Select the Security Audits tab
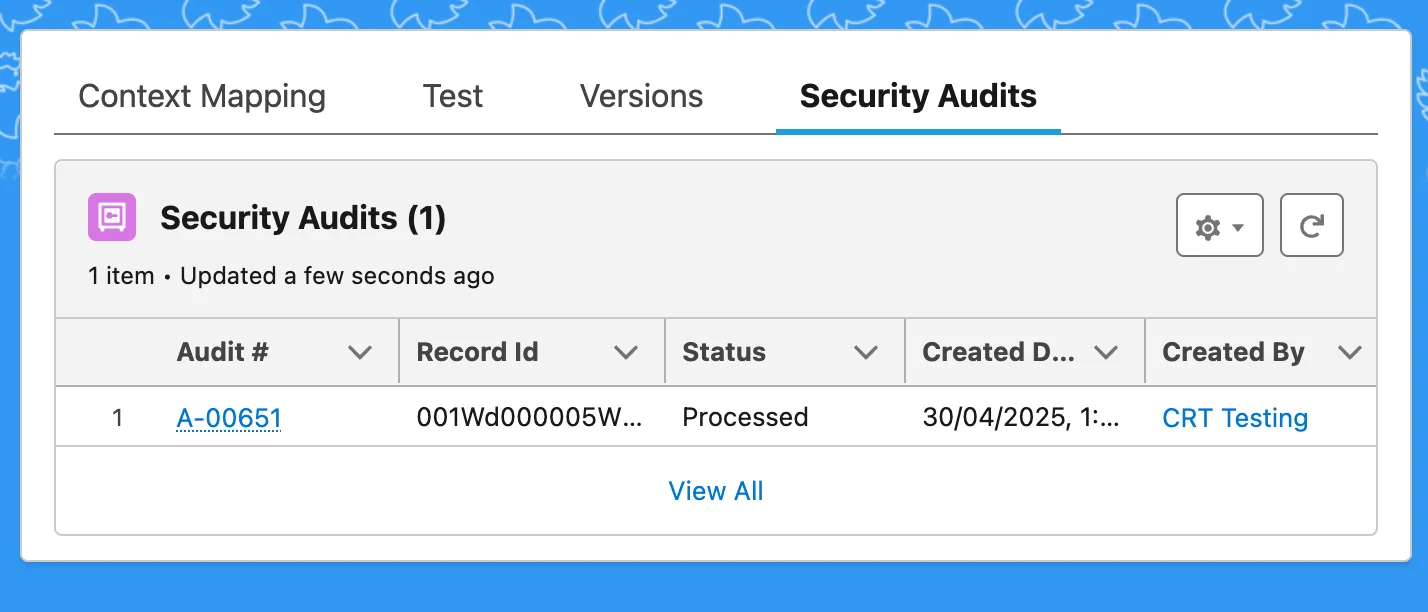The height and width of the screenshot is (612, 1428). [917, 97]
